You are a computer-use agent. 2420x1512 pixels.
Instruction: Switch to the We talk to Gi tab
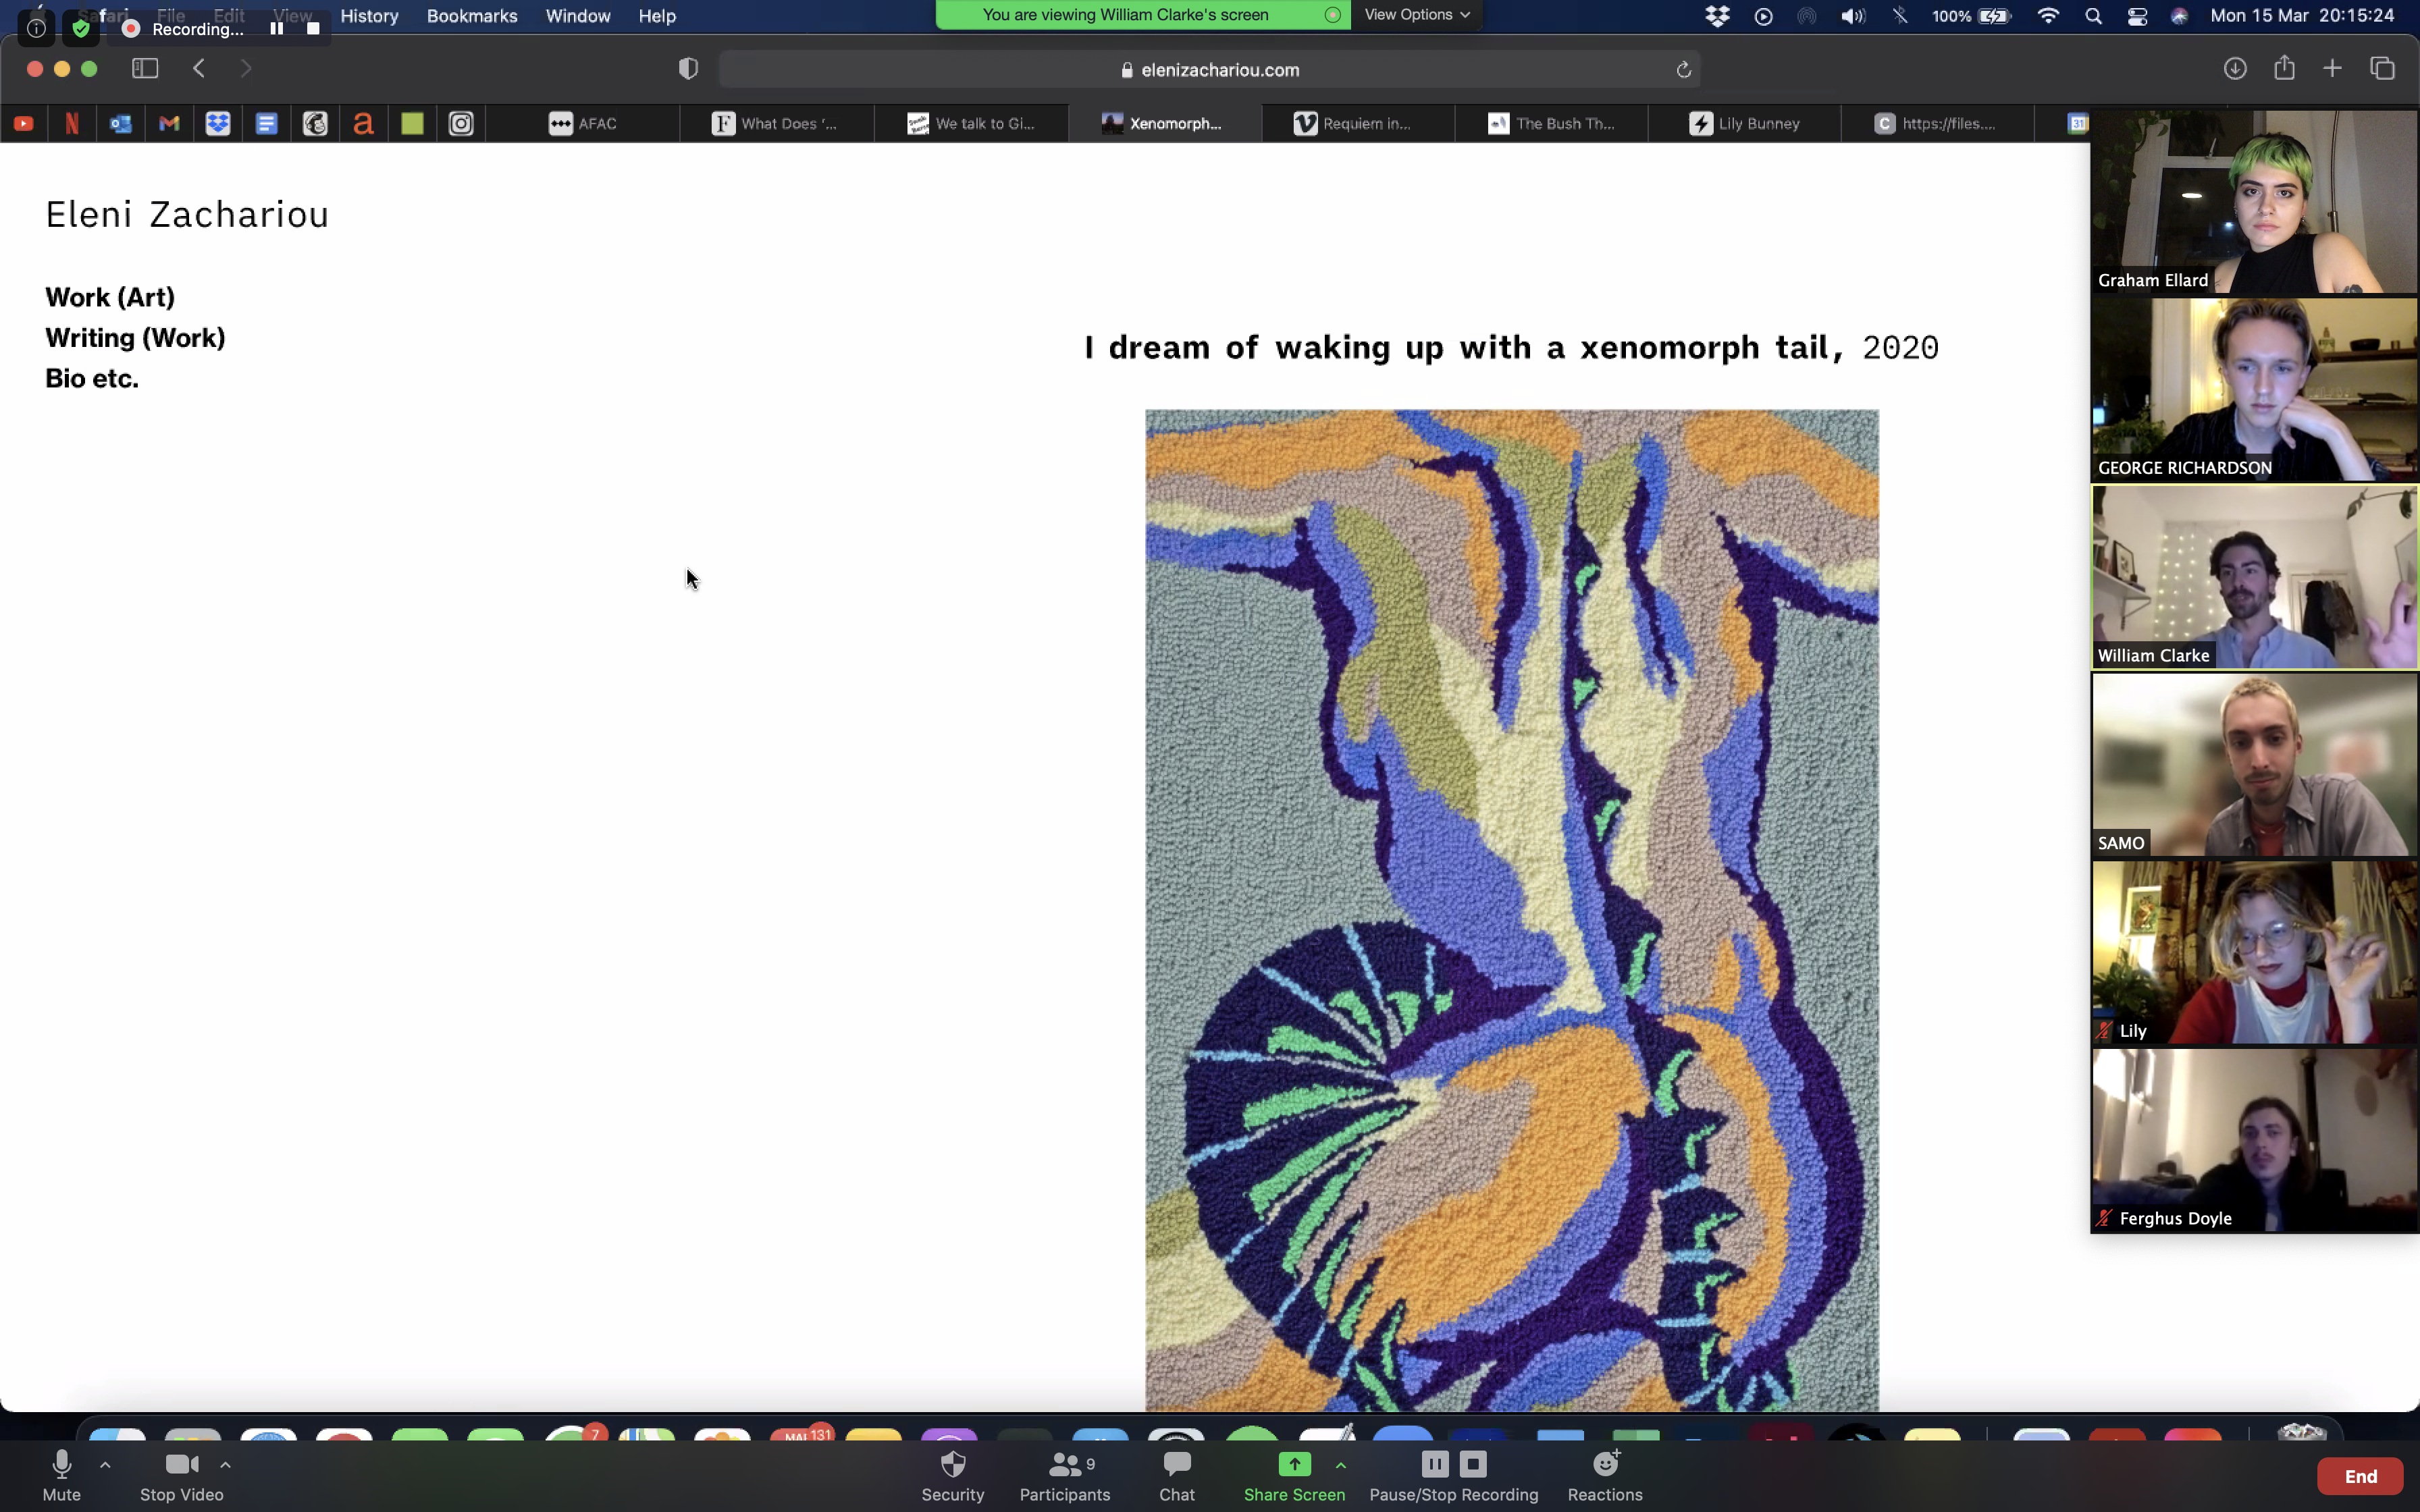[970, 123]
